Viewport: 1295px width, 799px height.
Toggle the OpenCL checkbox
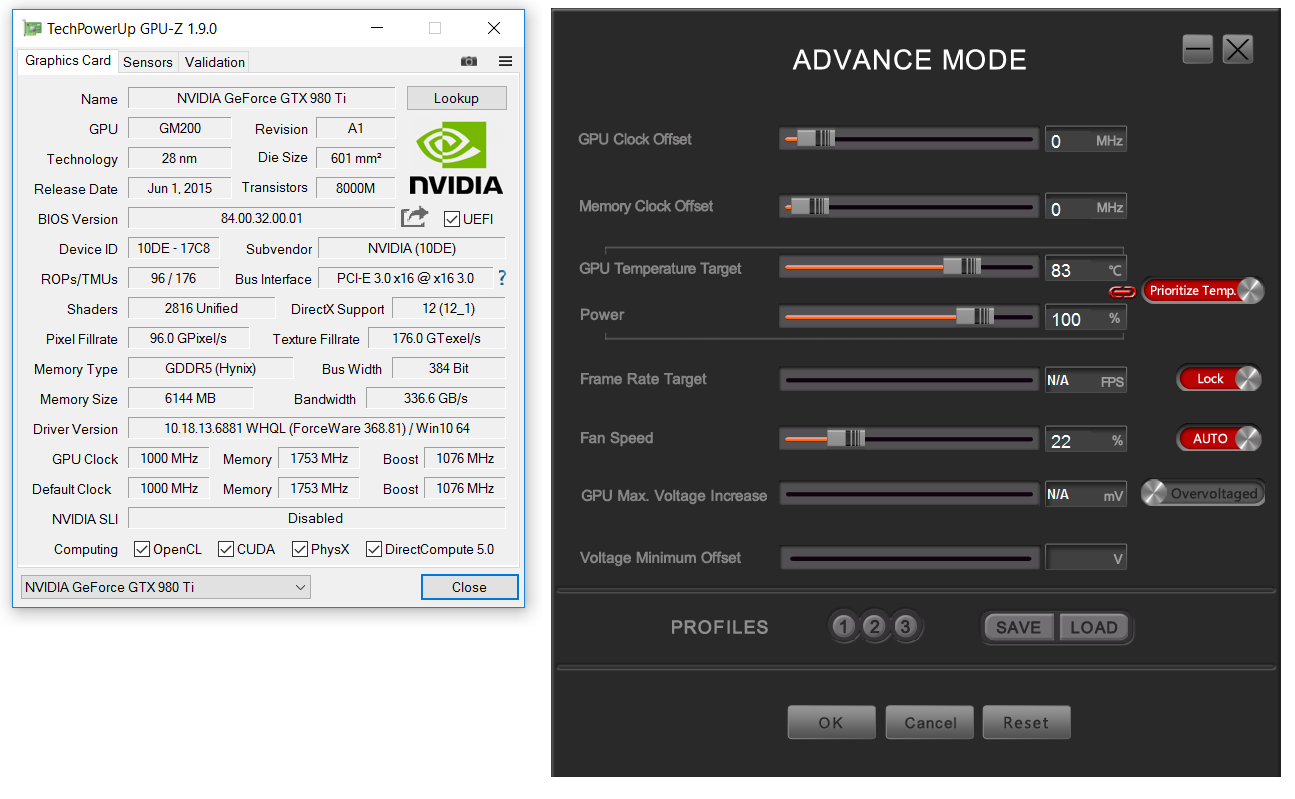point(142,549)
